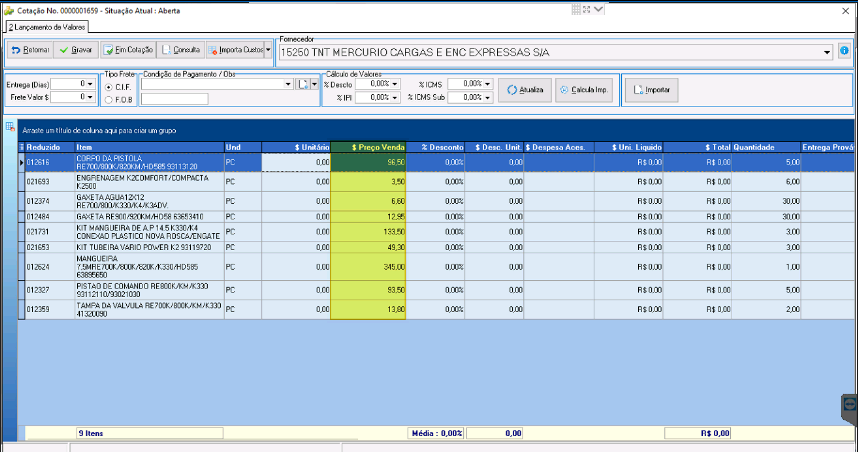This screenshot has height=452, width=858.
Task: Expand the Importa Custos dropdown arrow
Action: coord(268,50)
